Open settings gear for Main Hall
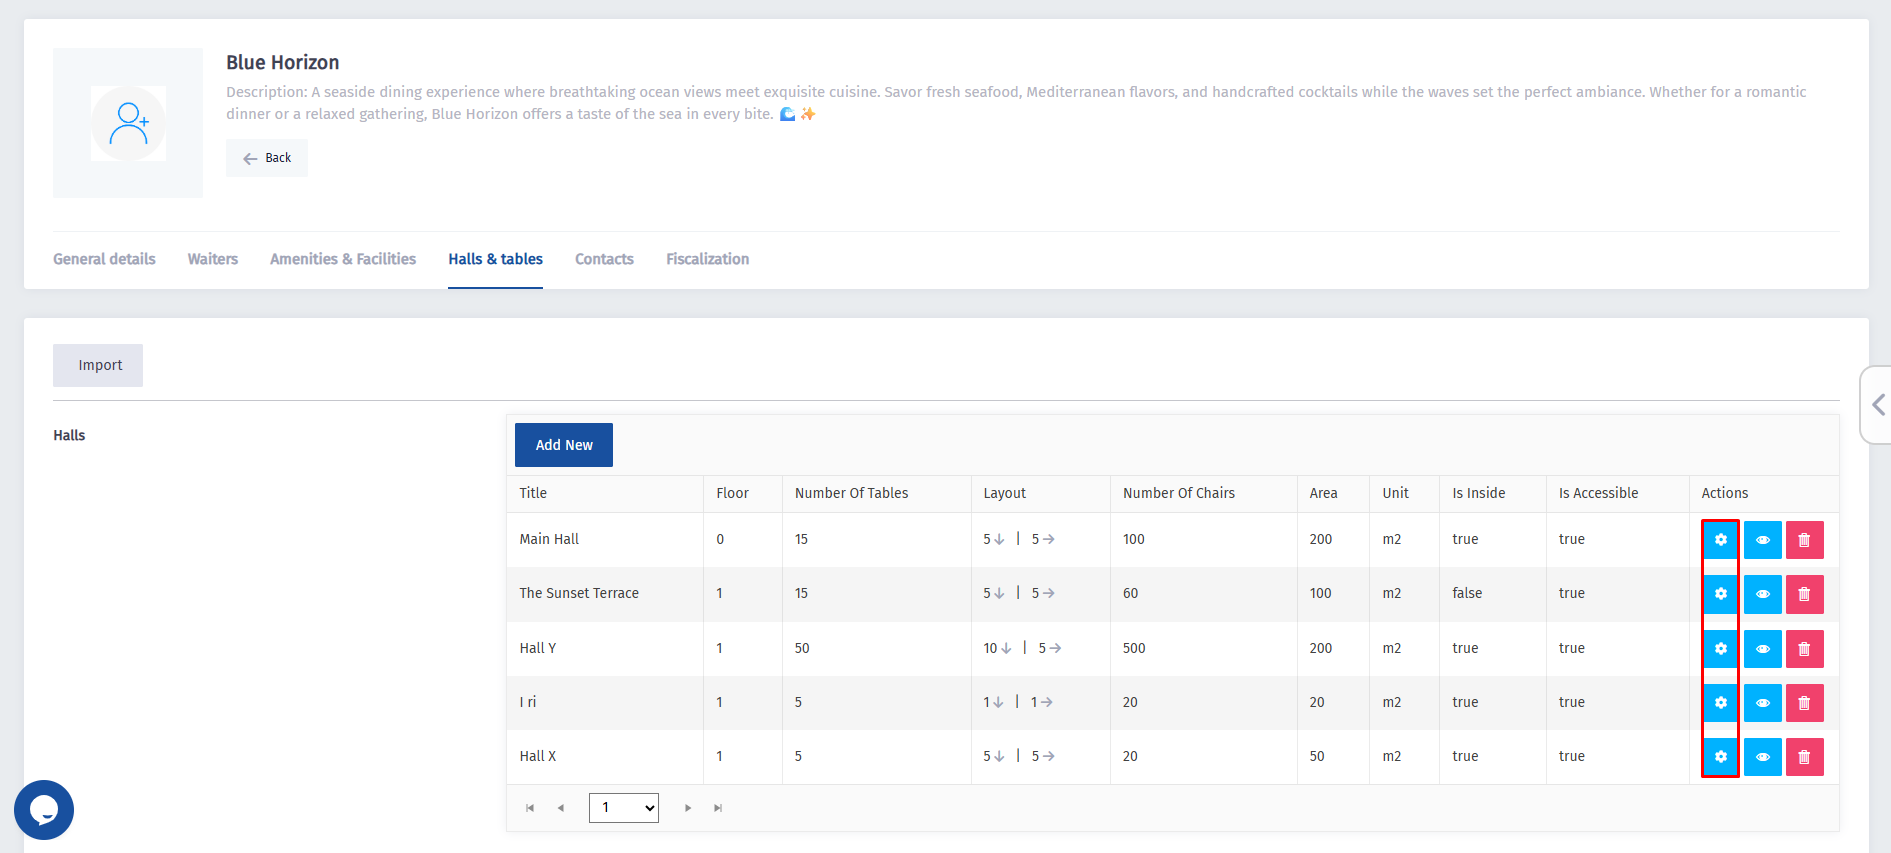1891x853 pixels. (1720, 540)
